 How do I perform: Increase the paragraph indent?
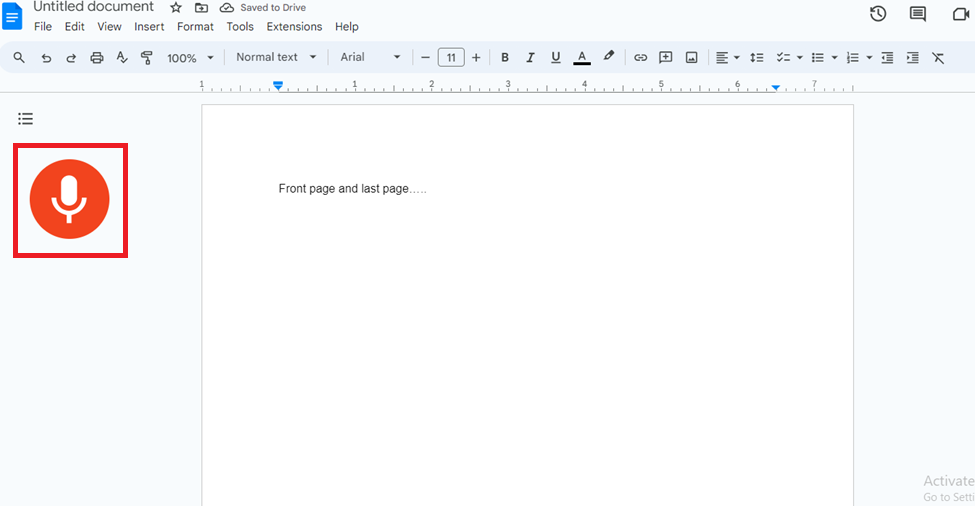point(913,58)
